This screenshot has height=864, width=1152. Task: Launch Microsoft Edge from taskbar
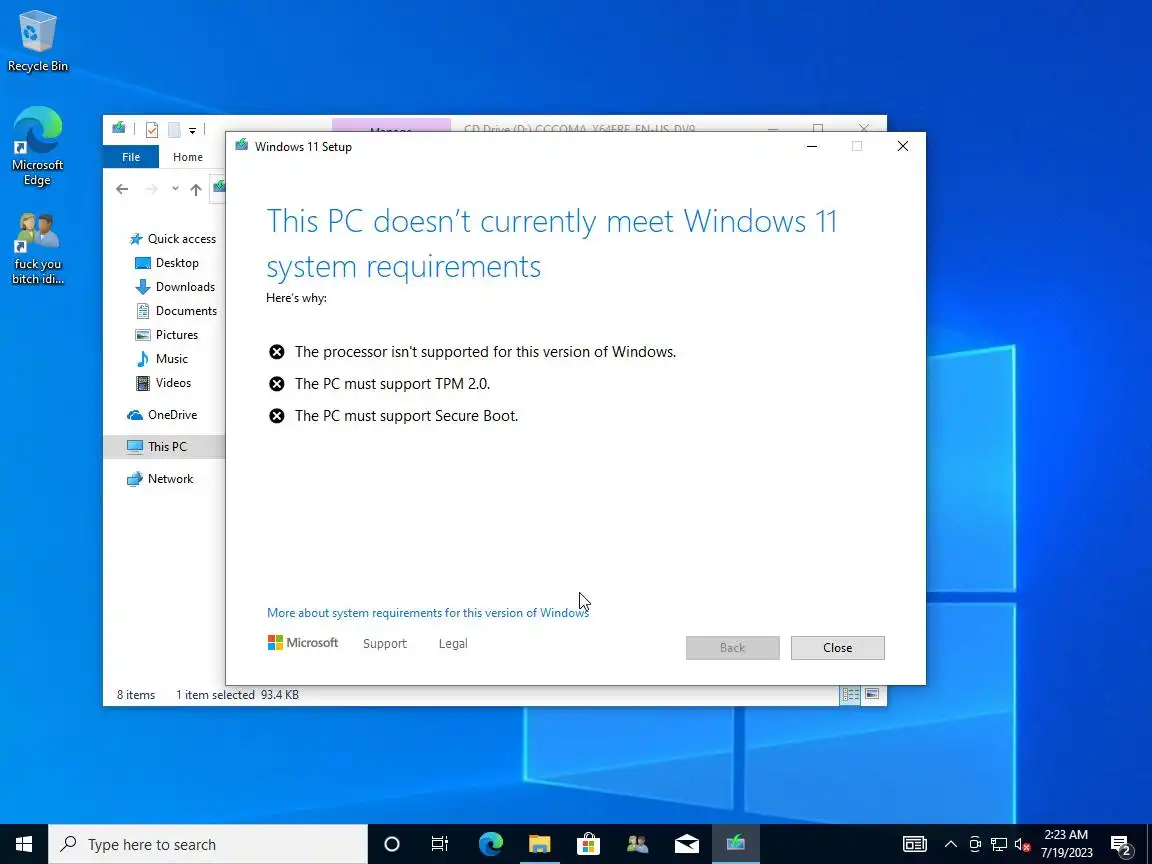tap(490, 844)
